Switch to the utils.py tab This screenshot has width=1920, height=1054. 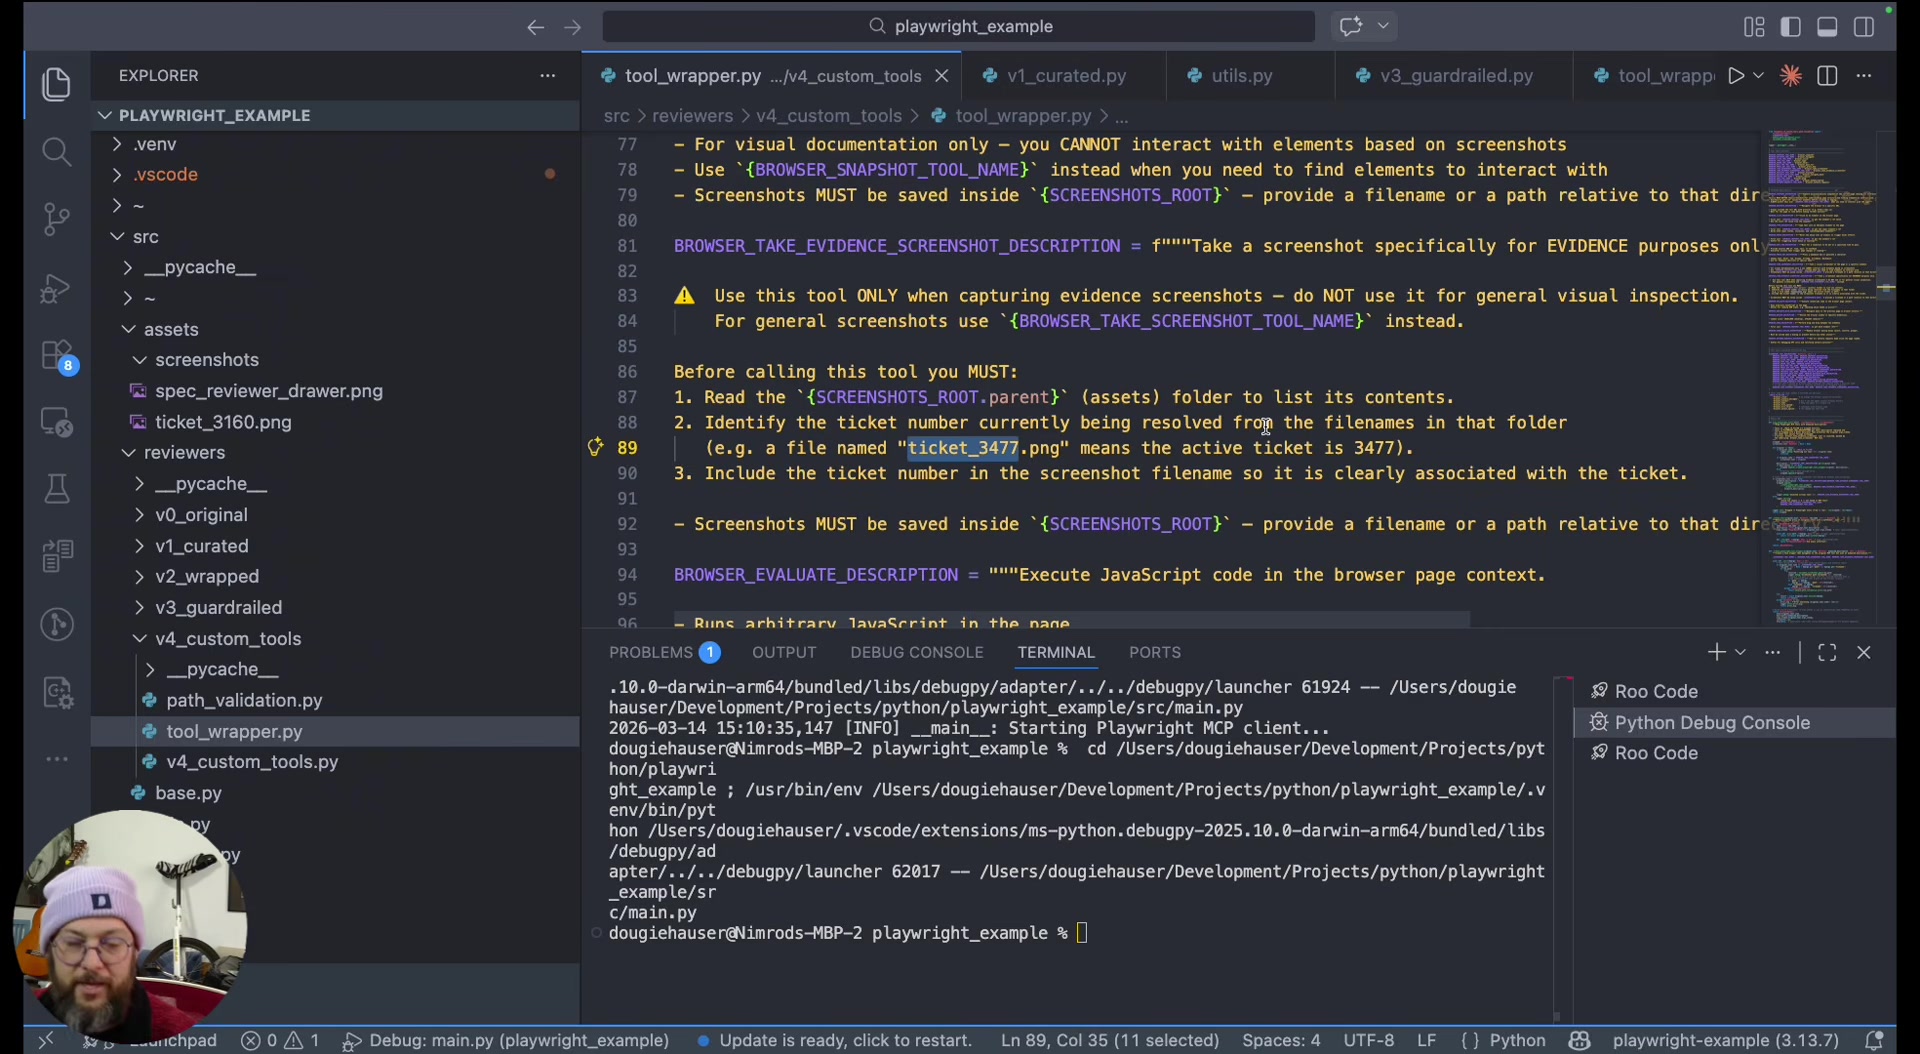1240,75
